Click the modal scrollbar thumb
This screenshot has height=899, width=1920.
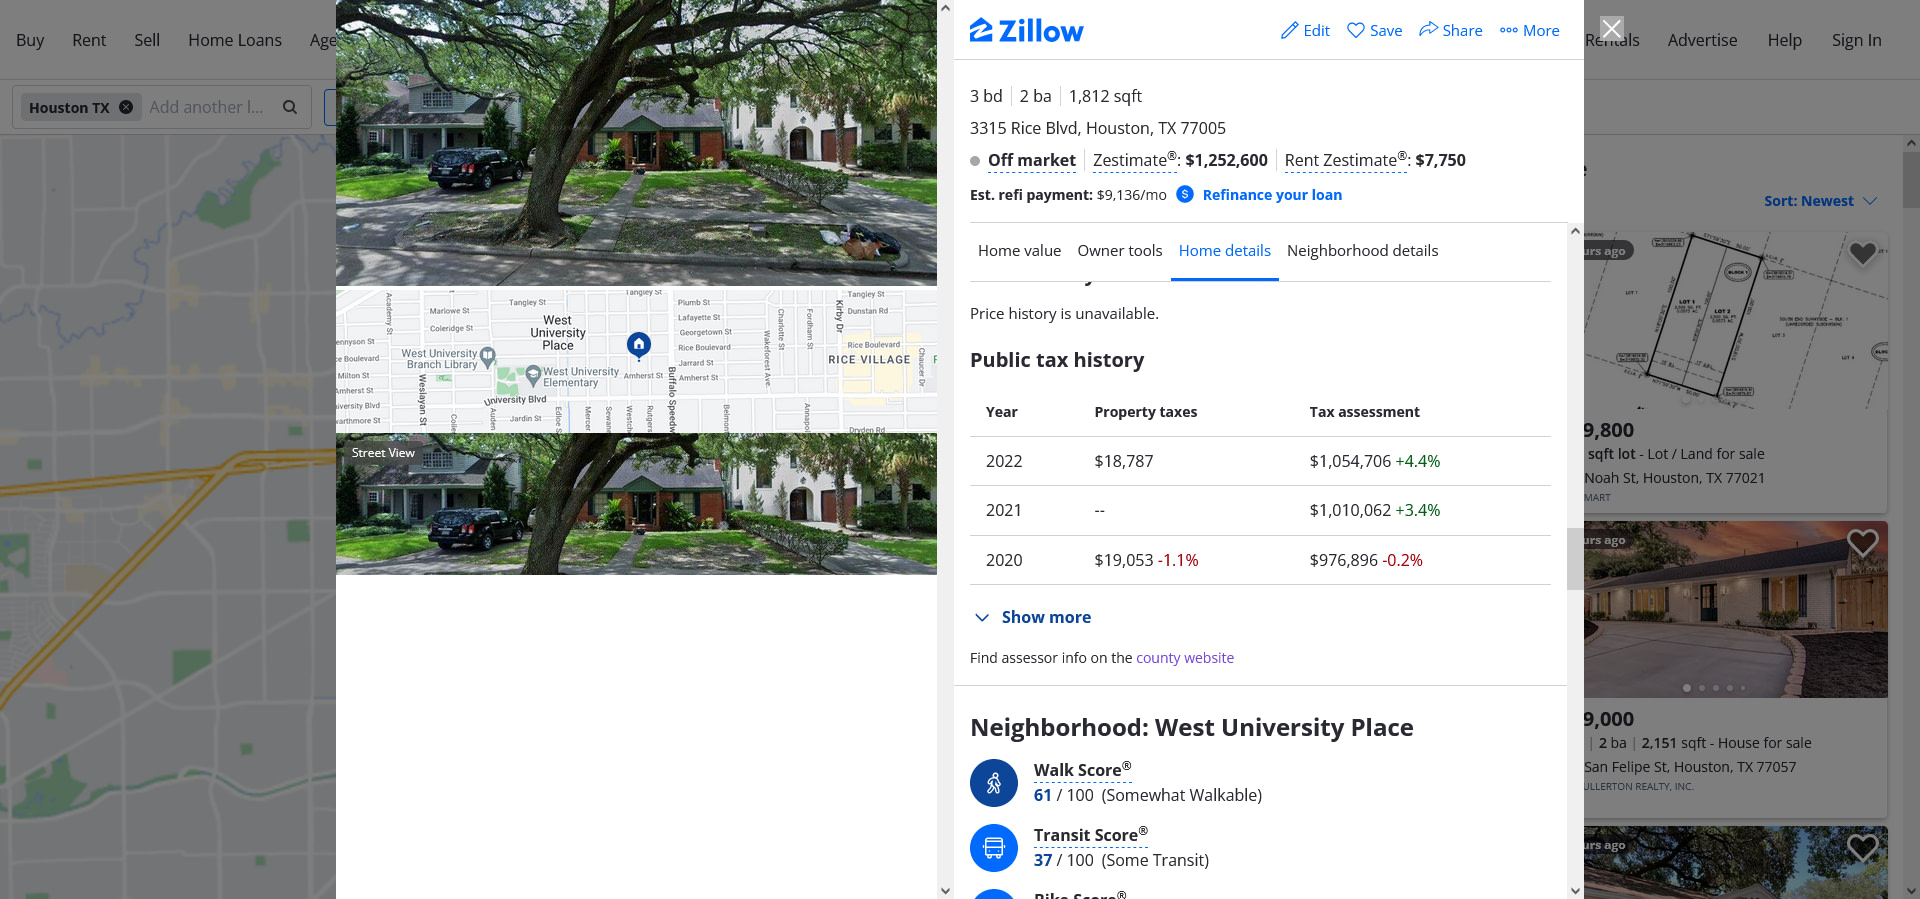1575,559
